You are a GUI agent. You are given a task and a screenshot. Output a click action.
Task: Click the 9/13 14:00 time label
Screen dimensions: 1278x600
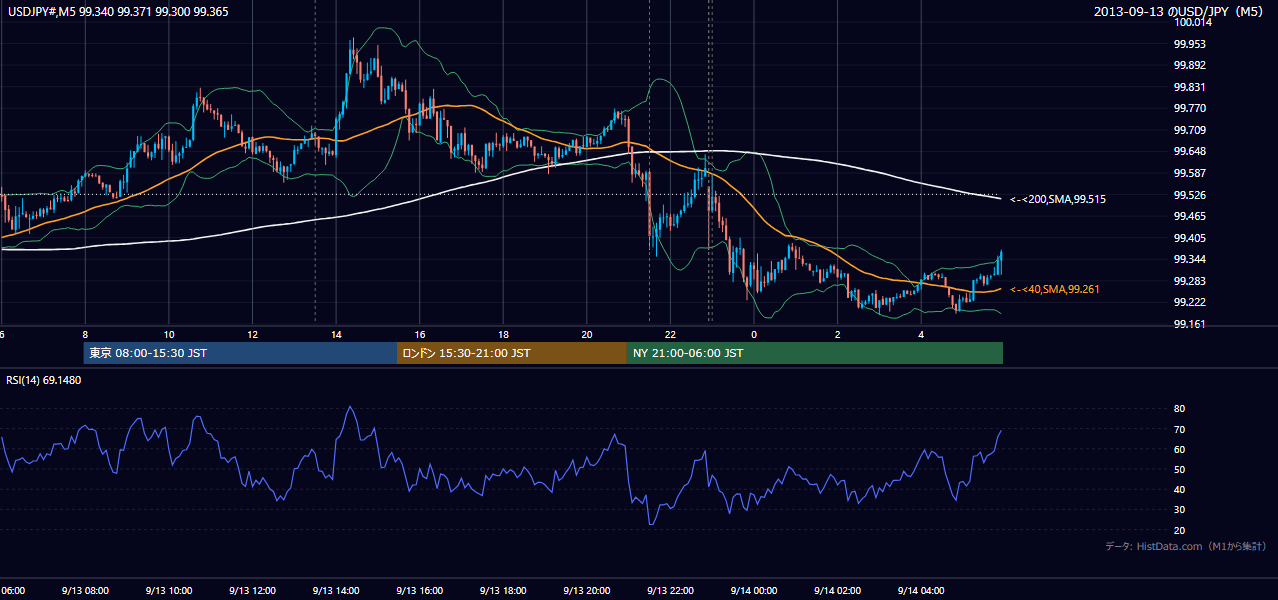tap(336, 591)
